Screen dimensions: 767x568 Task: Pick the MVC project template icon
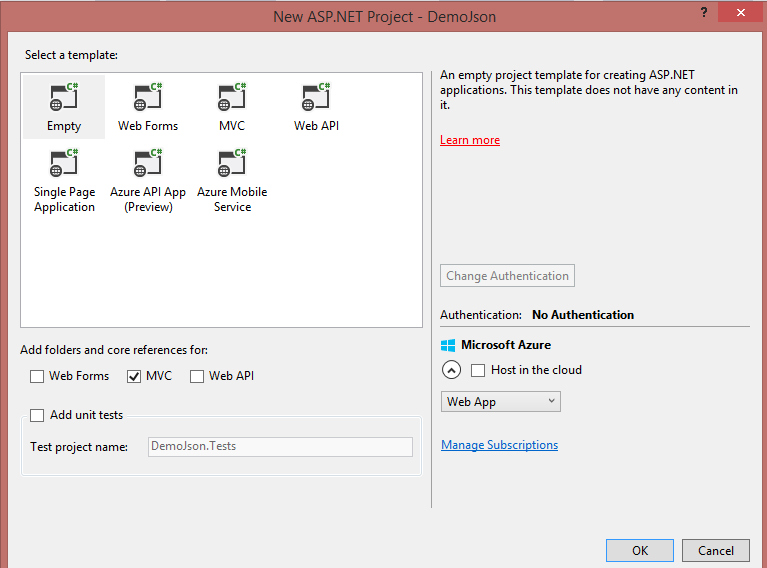(x=232, y=98)
